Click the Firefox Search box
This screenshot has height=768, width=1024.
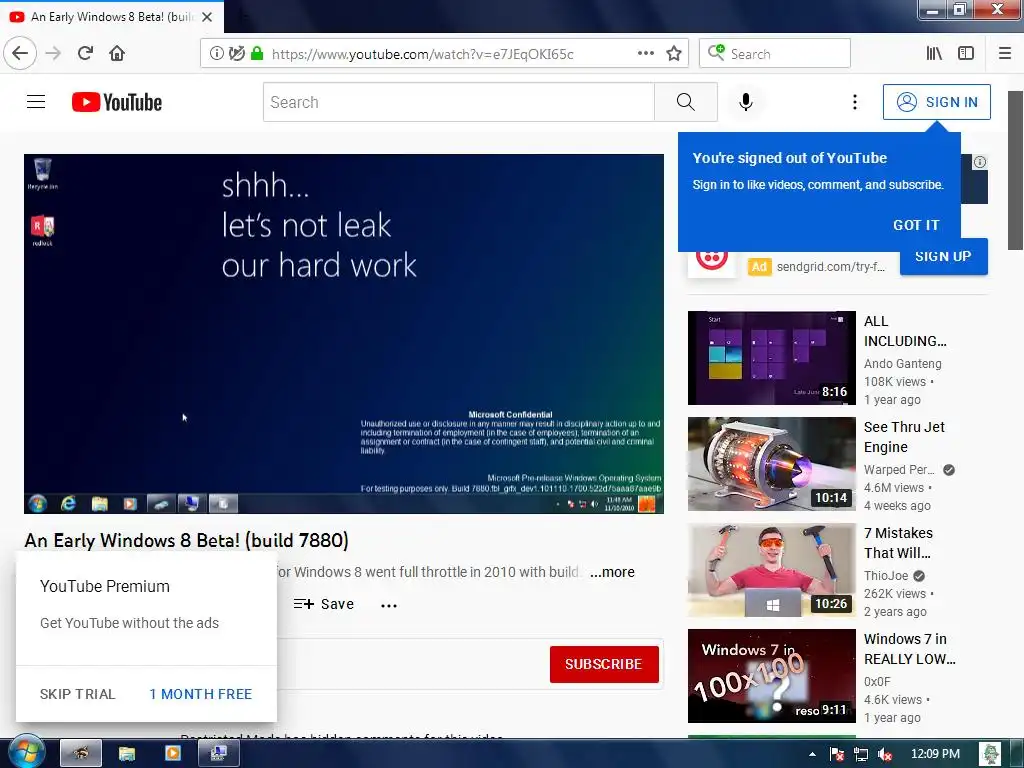(775, 54)
